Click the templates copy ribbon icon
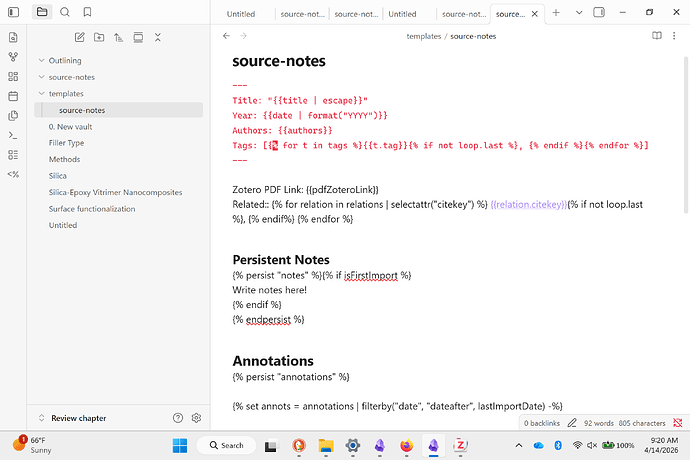The width and height of the screenshot is (690, 460). pyautogui.click(x=13, y=116)
